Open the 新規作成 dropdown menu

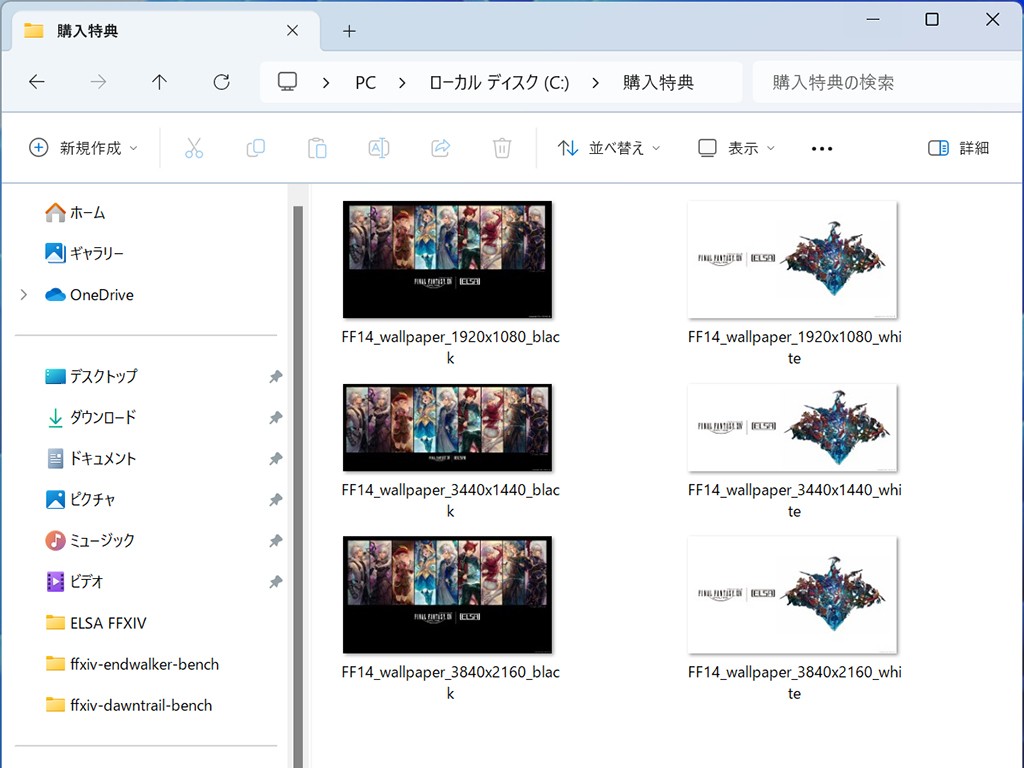(83, 148)
